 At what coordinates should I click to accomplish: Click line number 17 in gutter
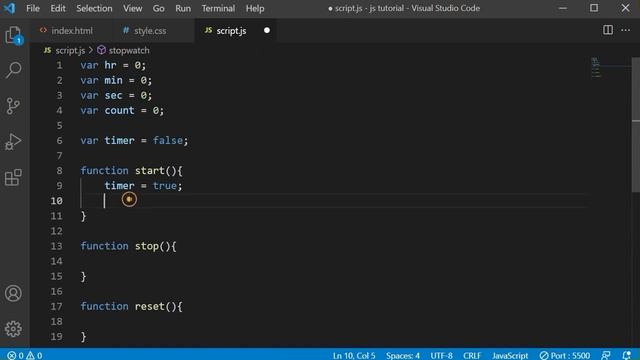click(x=57, y=307)
